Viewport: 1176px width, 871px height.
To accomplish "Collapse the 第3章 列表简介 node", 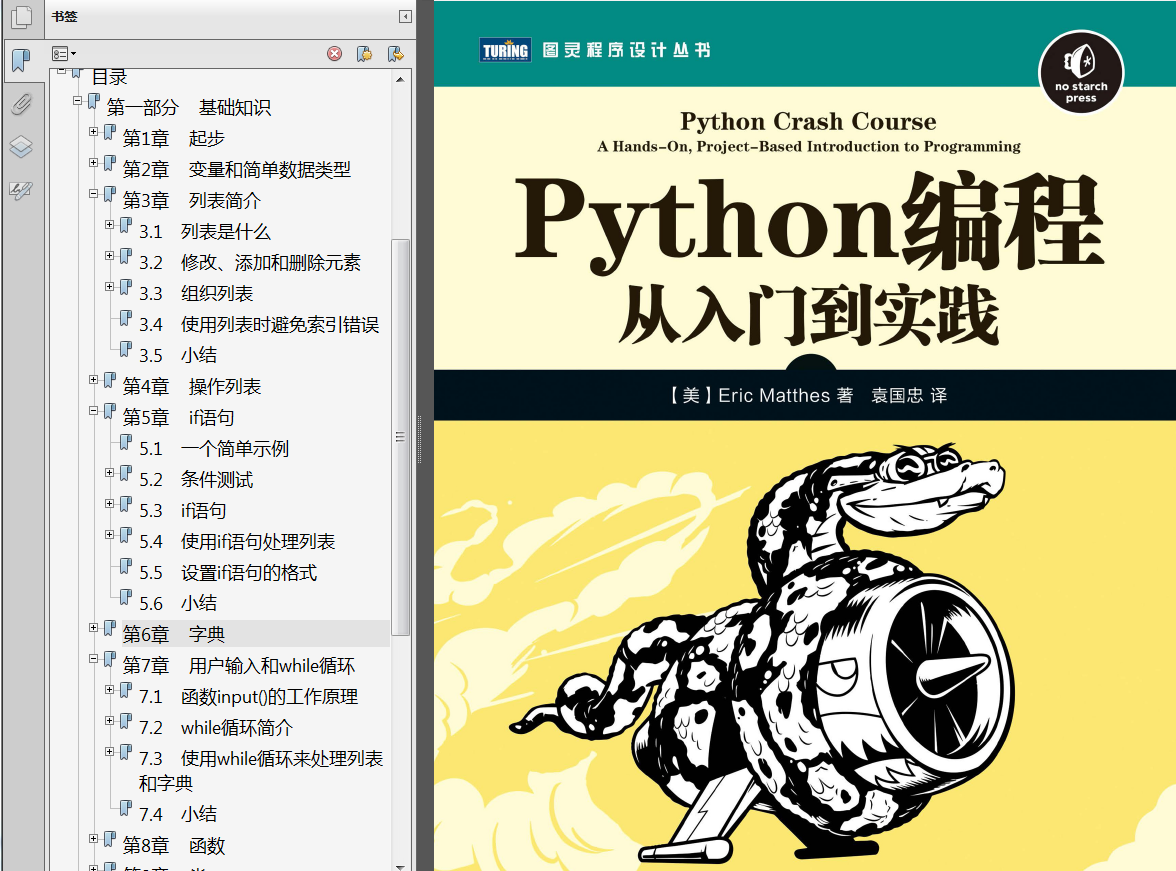I will [94, 194].
